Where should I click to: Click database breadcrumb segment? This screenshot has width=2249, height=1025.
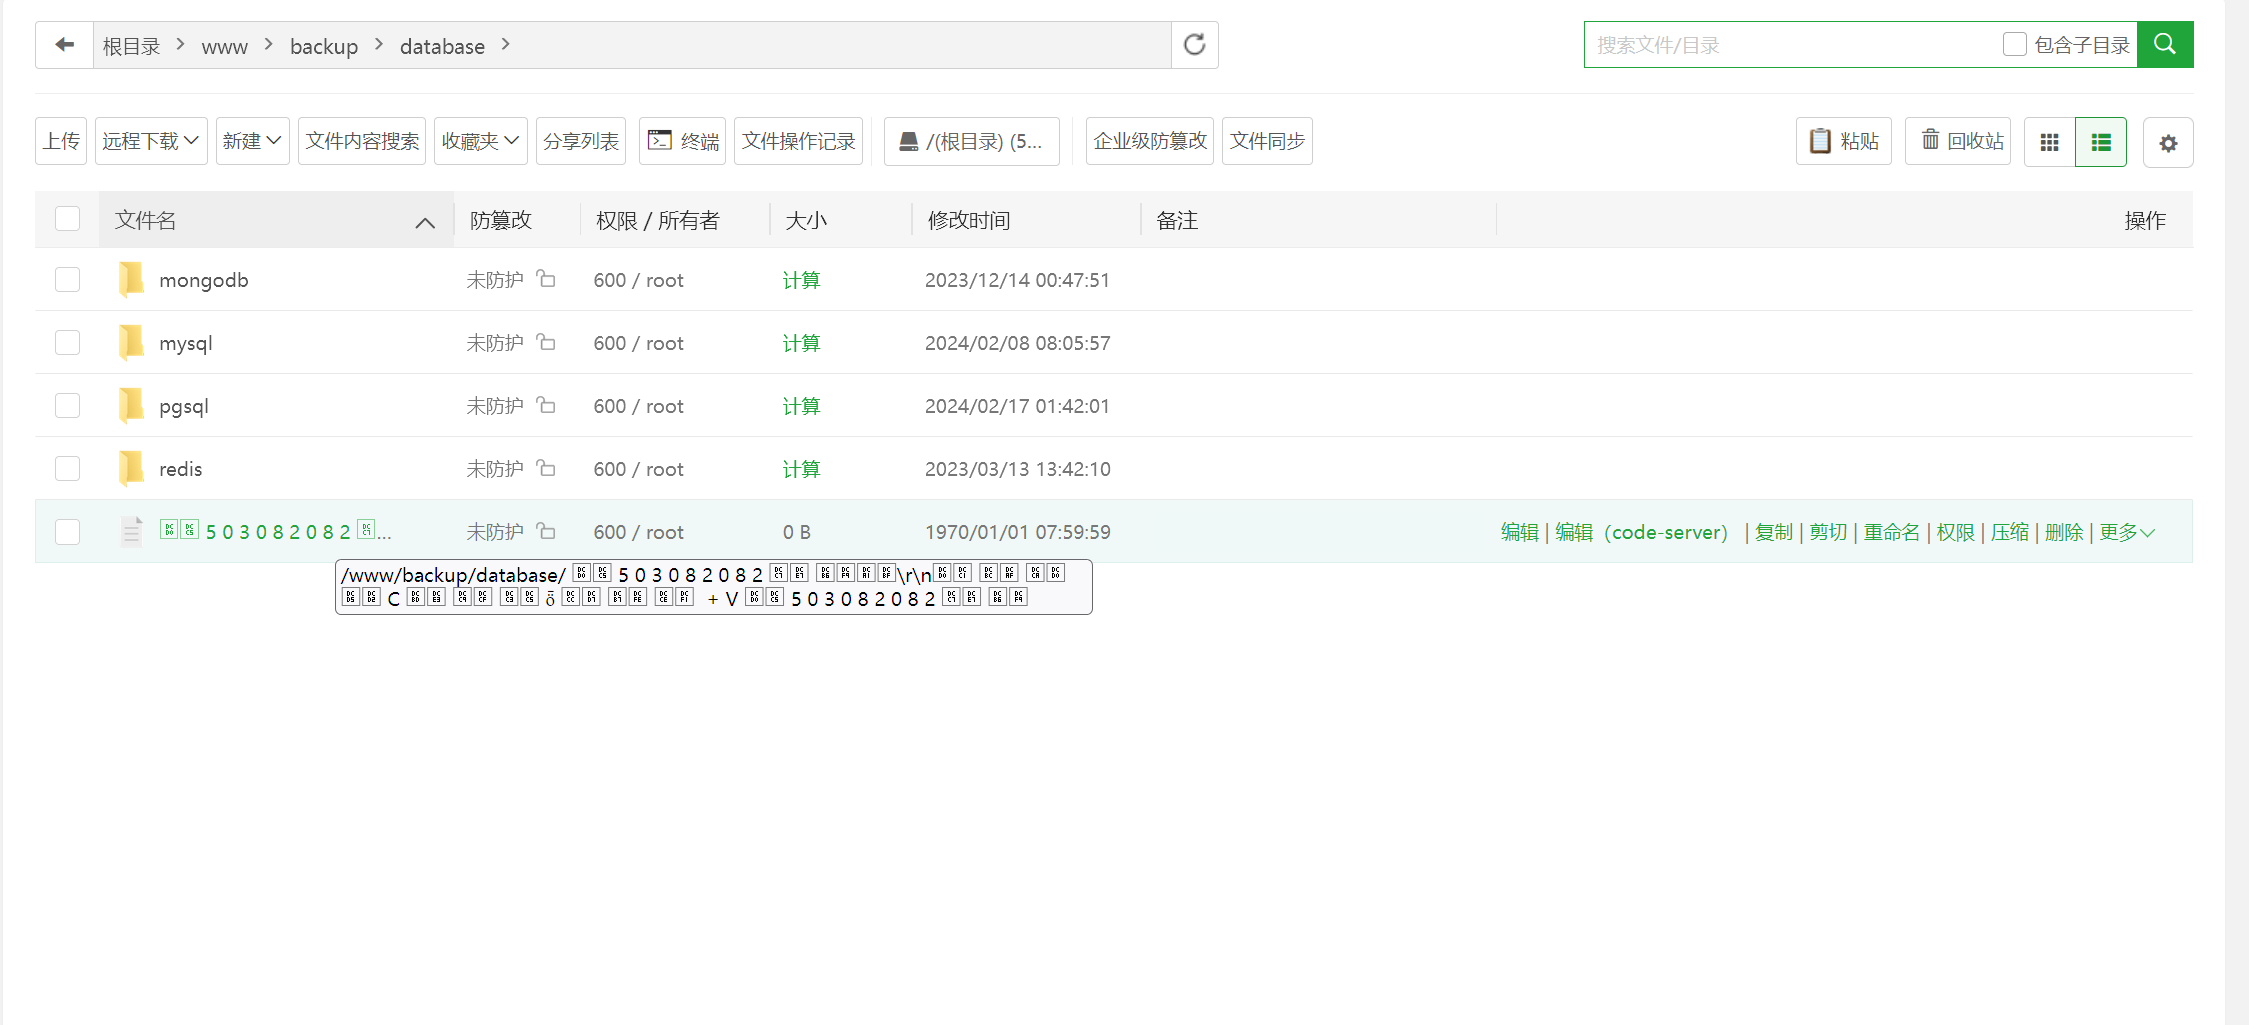pos(442,46)
